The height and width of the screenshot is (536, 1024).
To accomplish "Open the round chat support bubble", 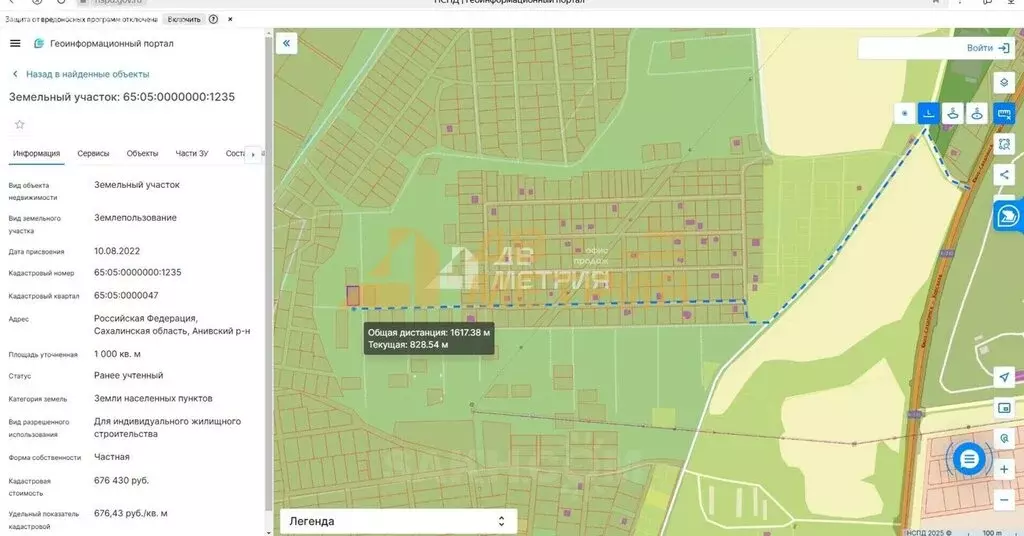I will (969, 460).
